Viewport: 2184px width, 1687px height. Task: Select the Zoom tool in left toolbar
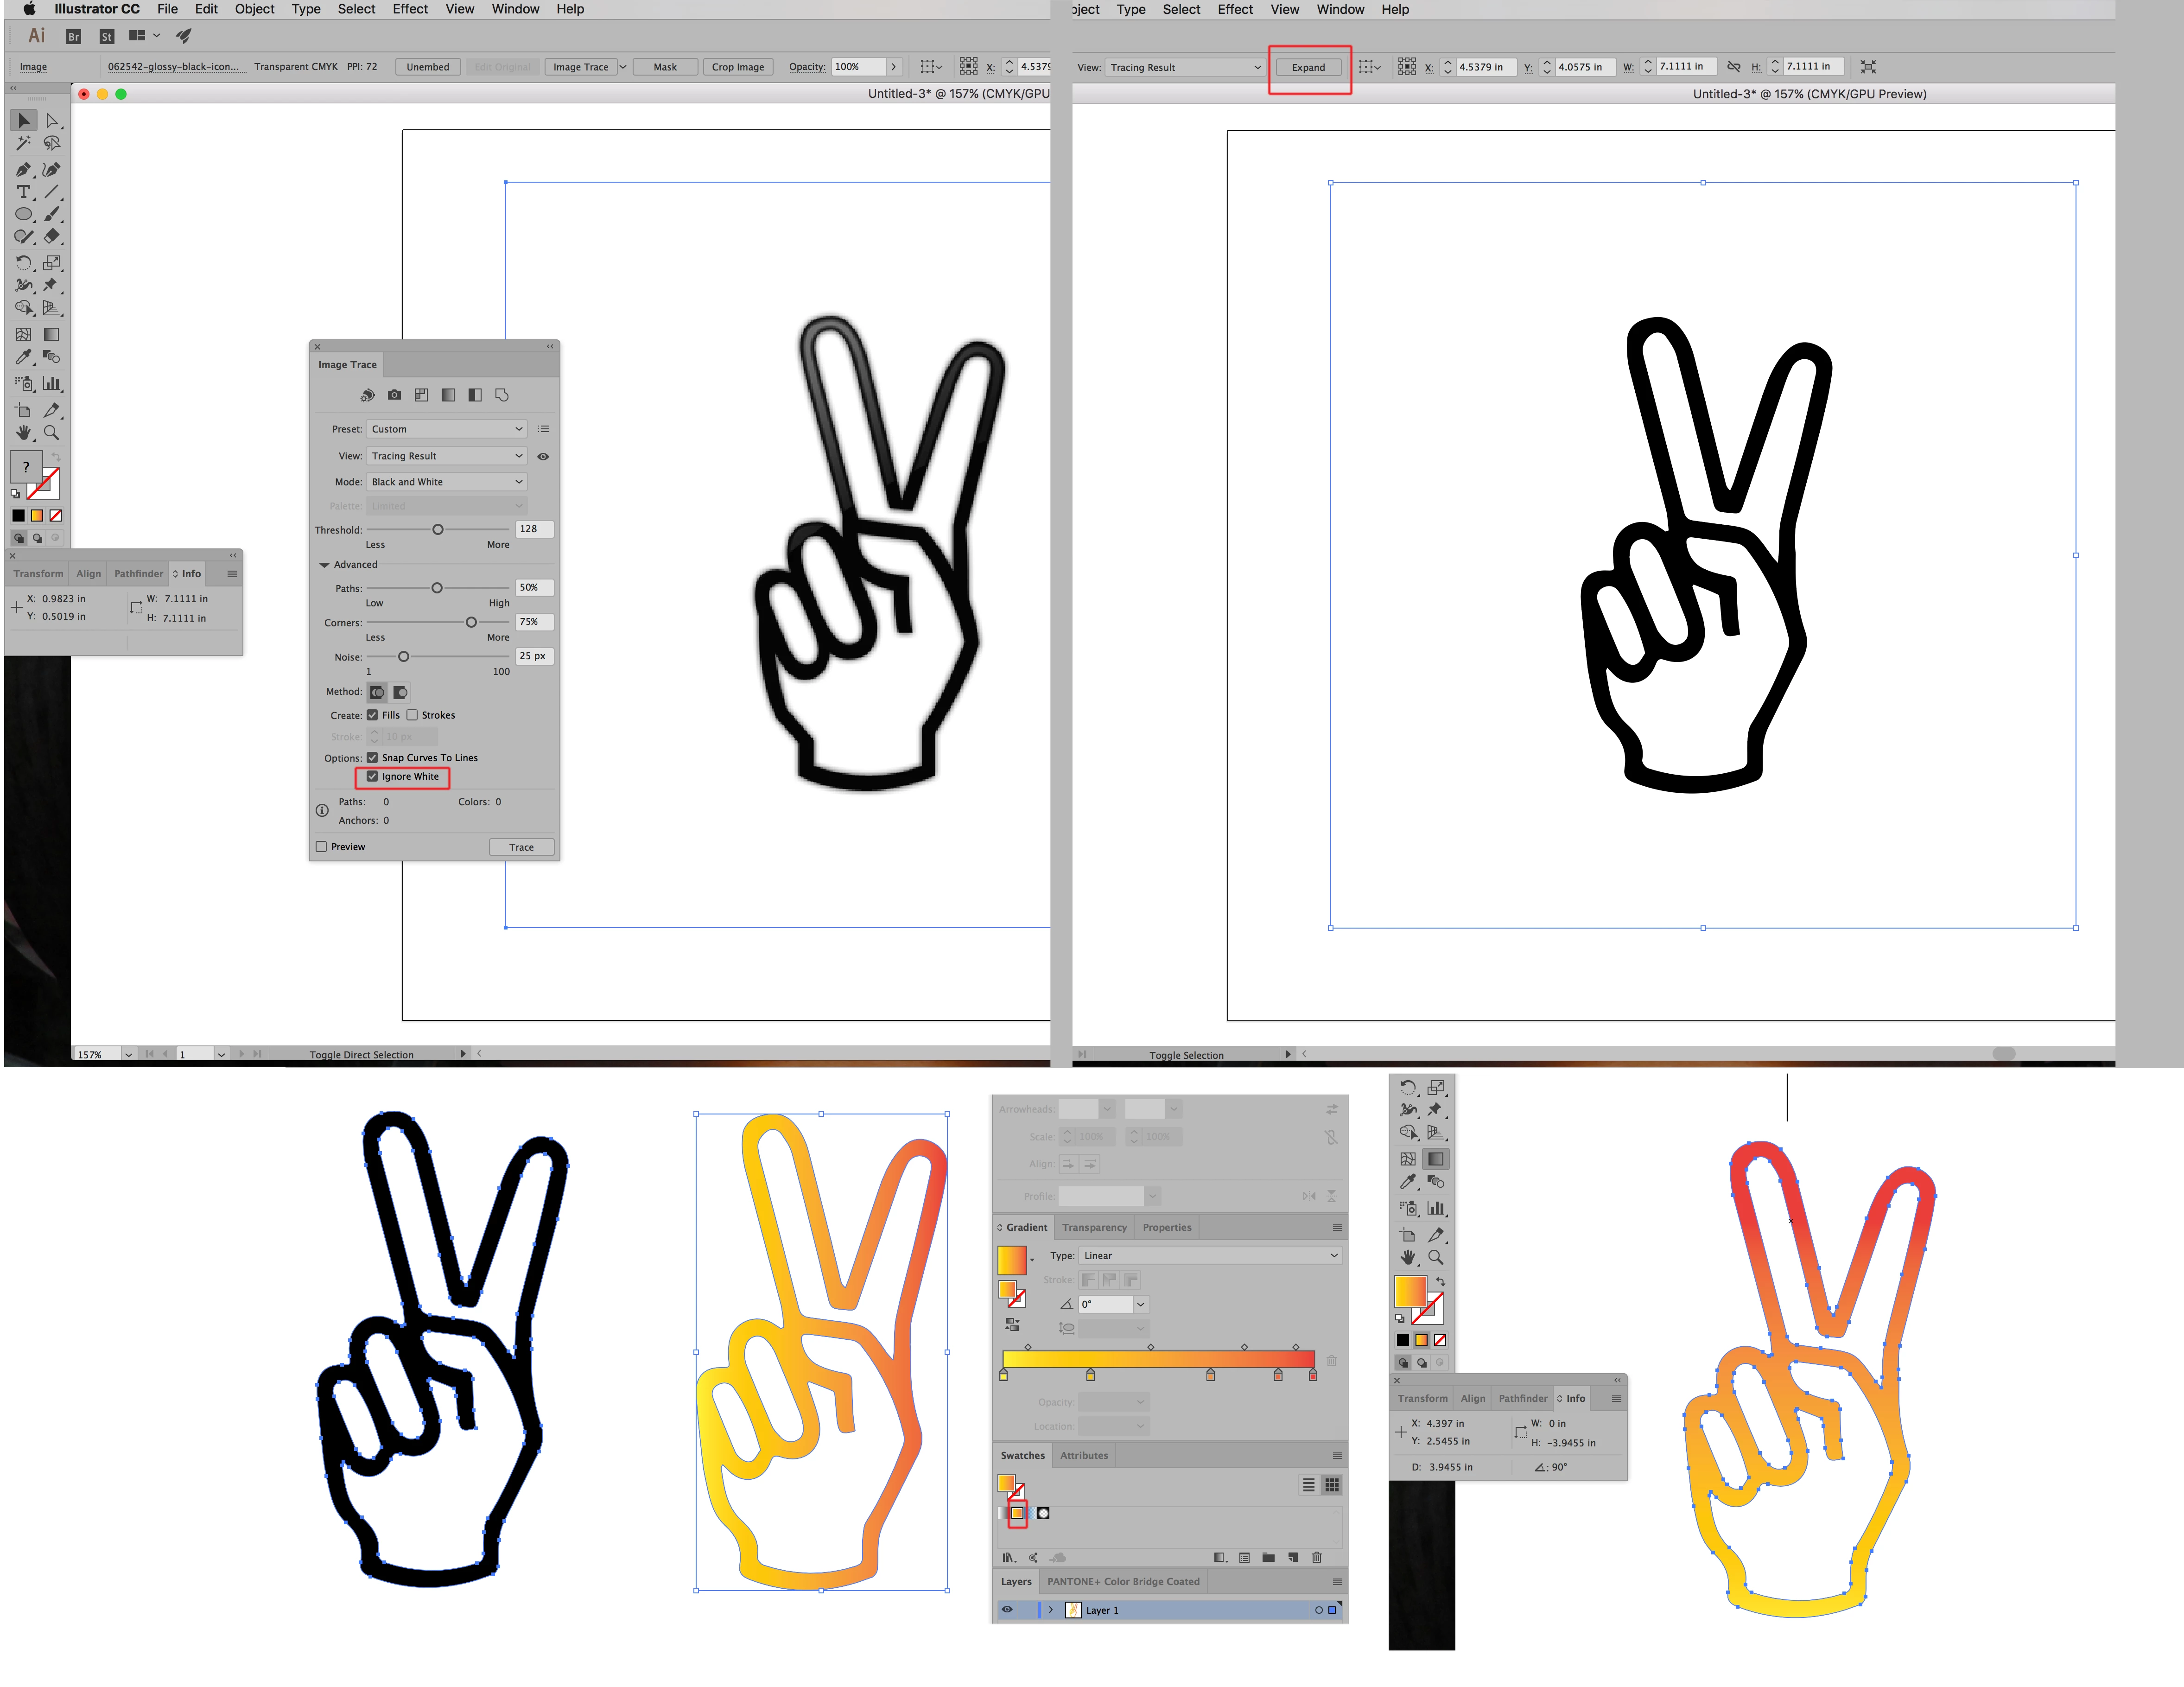tap(51, 433)
